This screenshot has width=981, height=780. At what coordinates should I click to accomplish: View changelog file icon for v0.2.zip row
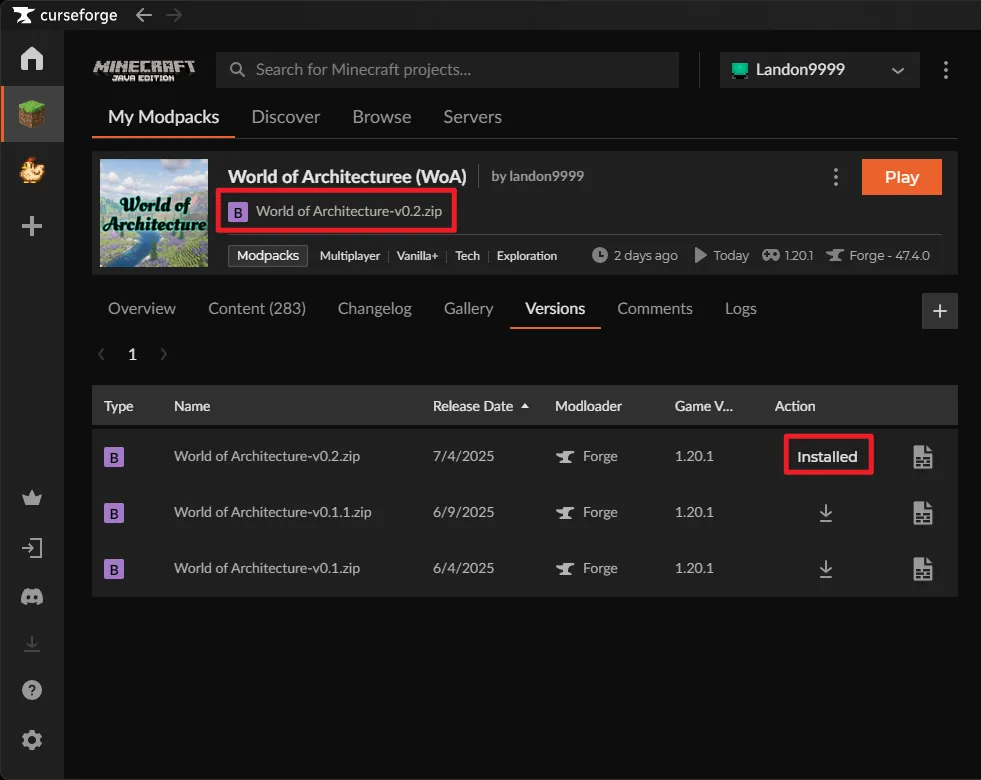click(923, 457)
